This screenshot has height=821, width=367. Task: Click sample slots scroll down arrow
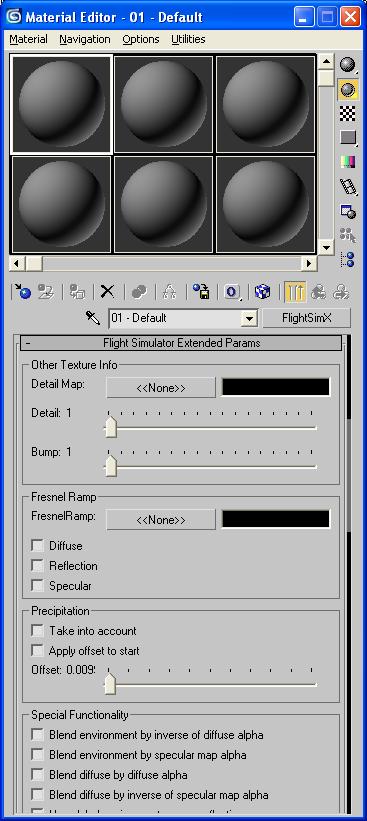pos(326,247)
